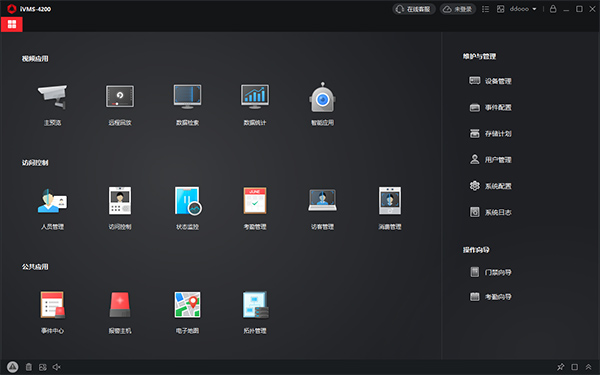Screen dimensions: 600x375
Task: Lock the client with the padlock icon
Action: point(553,9)
